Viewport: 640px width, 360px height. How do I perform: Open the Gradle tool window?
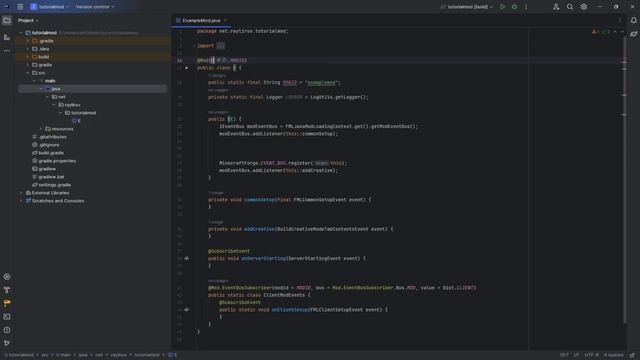point(633,34)
